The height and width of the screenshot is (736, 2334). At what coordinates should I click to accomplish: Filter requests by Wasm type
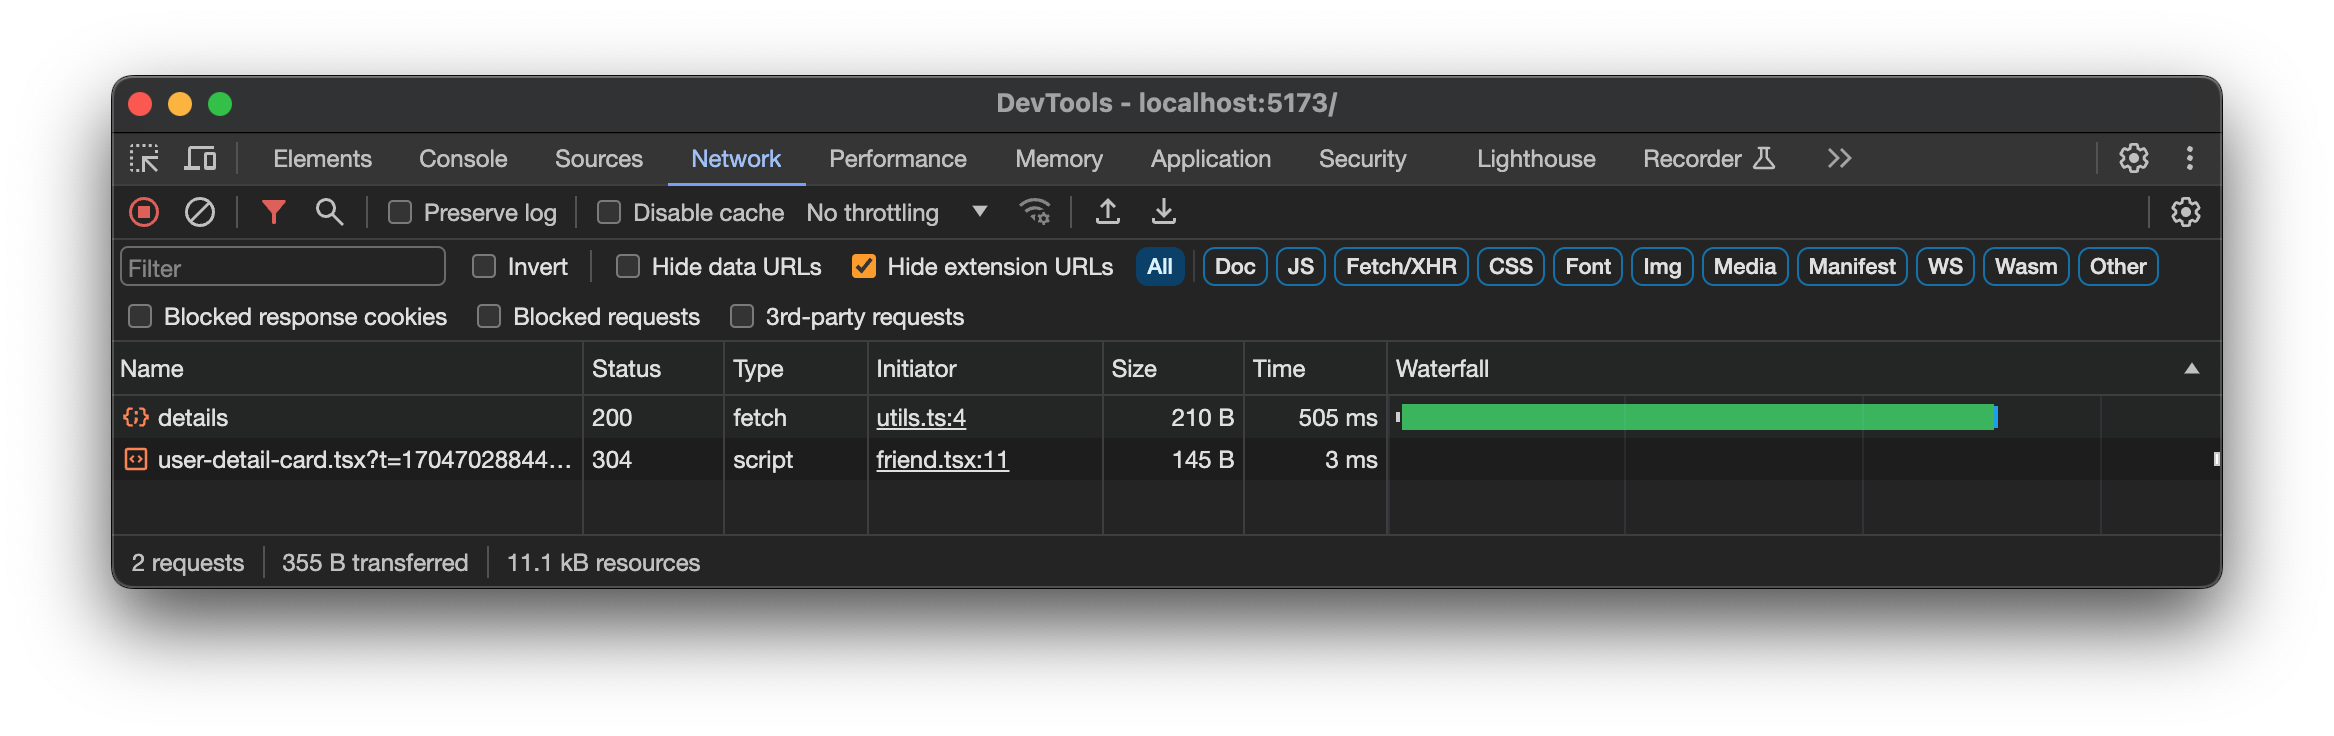pos(2026,266)
